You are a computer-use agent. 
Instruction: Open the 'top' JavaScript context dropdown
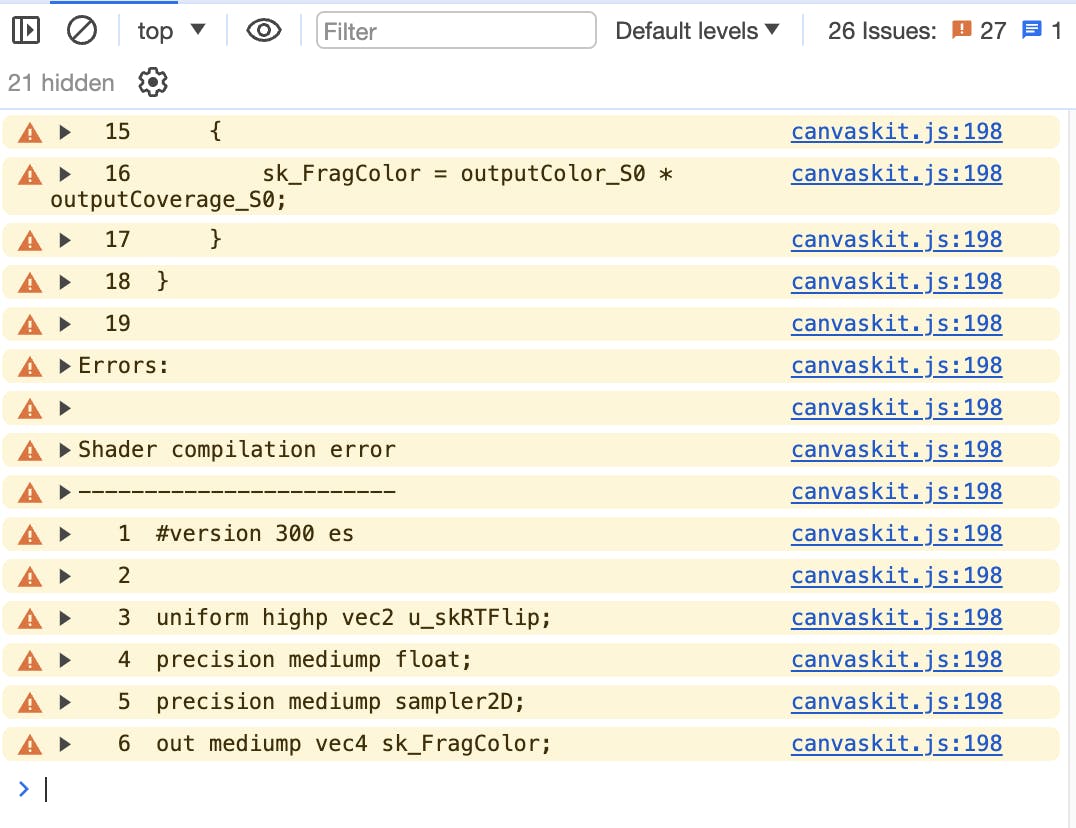point(172,30)
